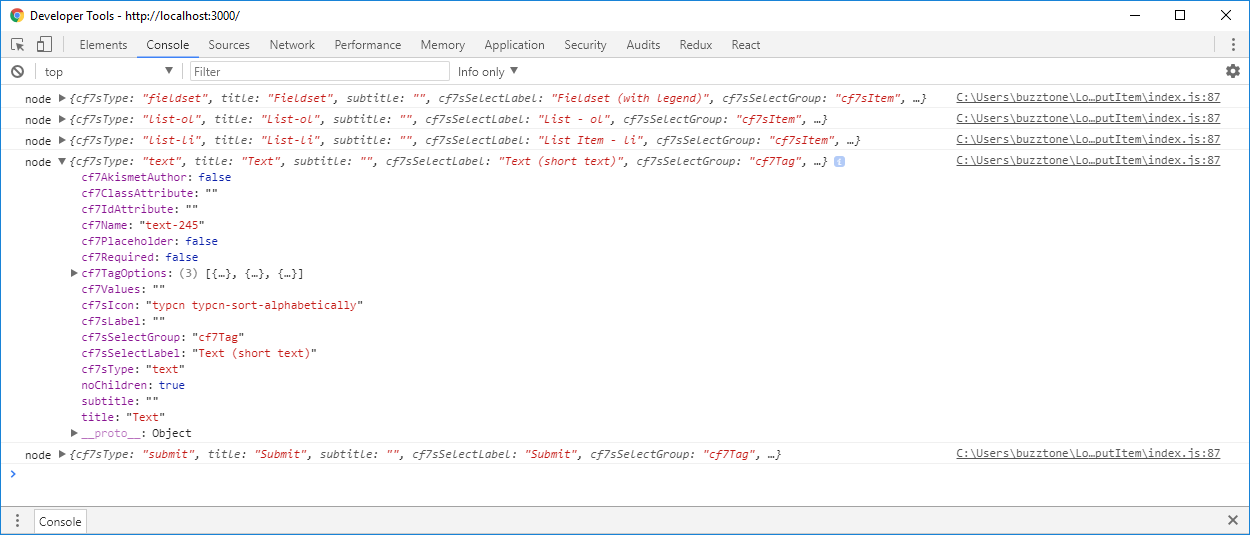
Task: Open index.js:87 source link for fieldset log
Action: (x=1088, y=98)
